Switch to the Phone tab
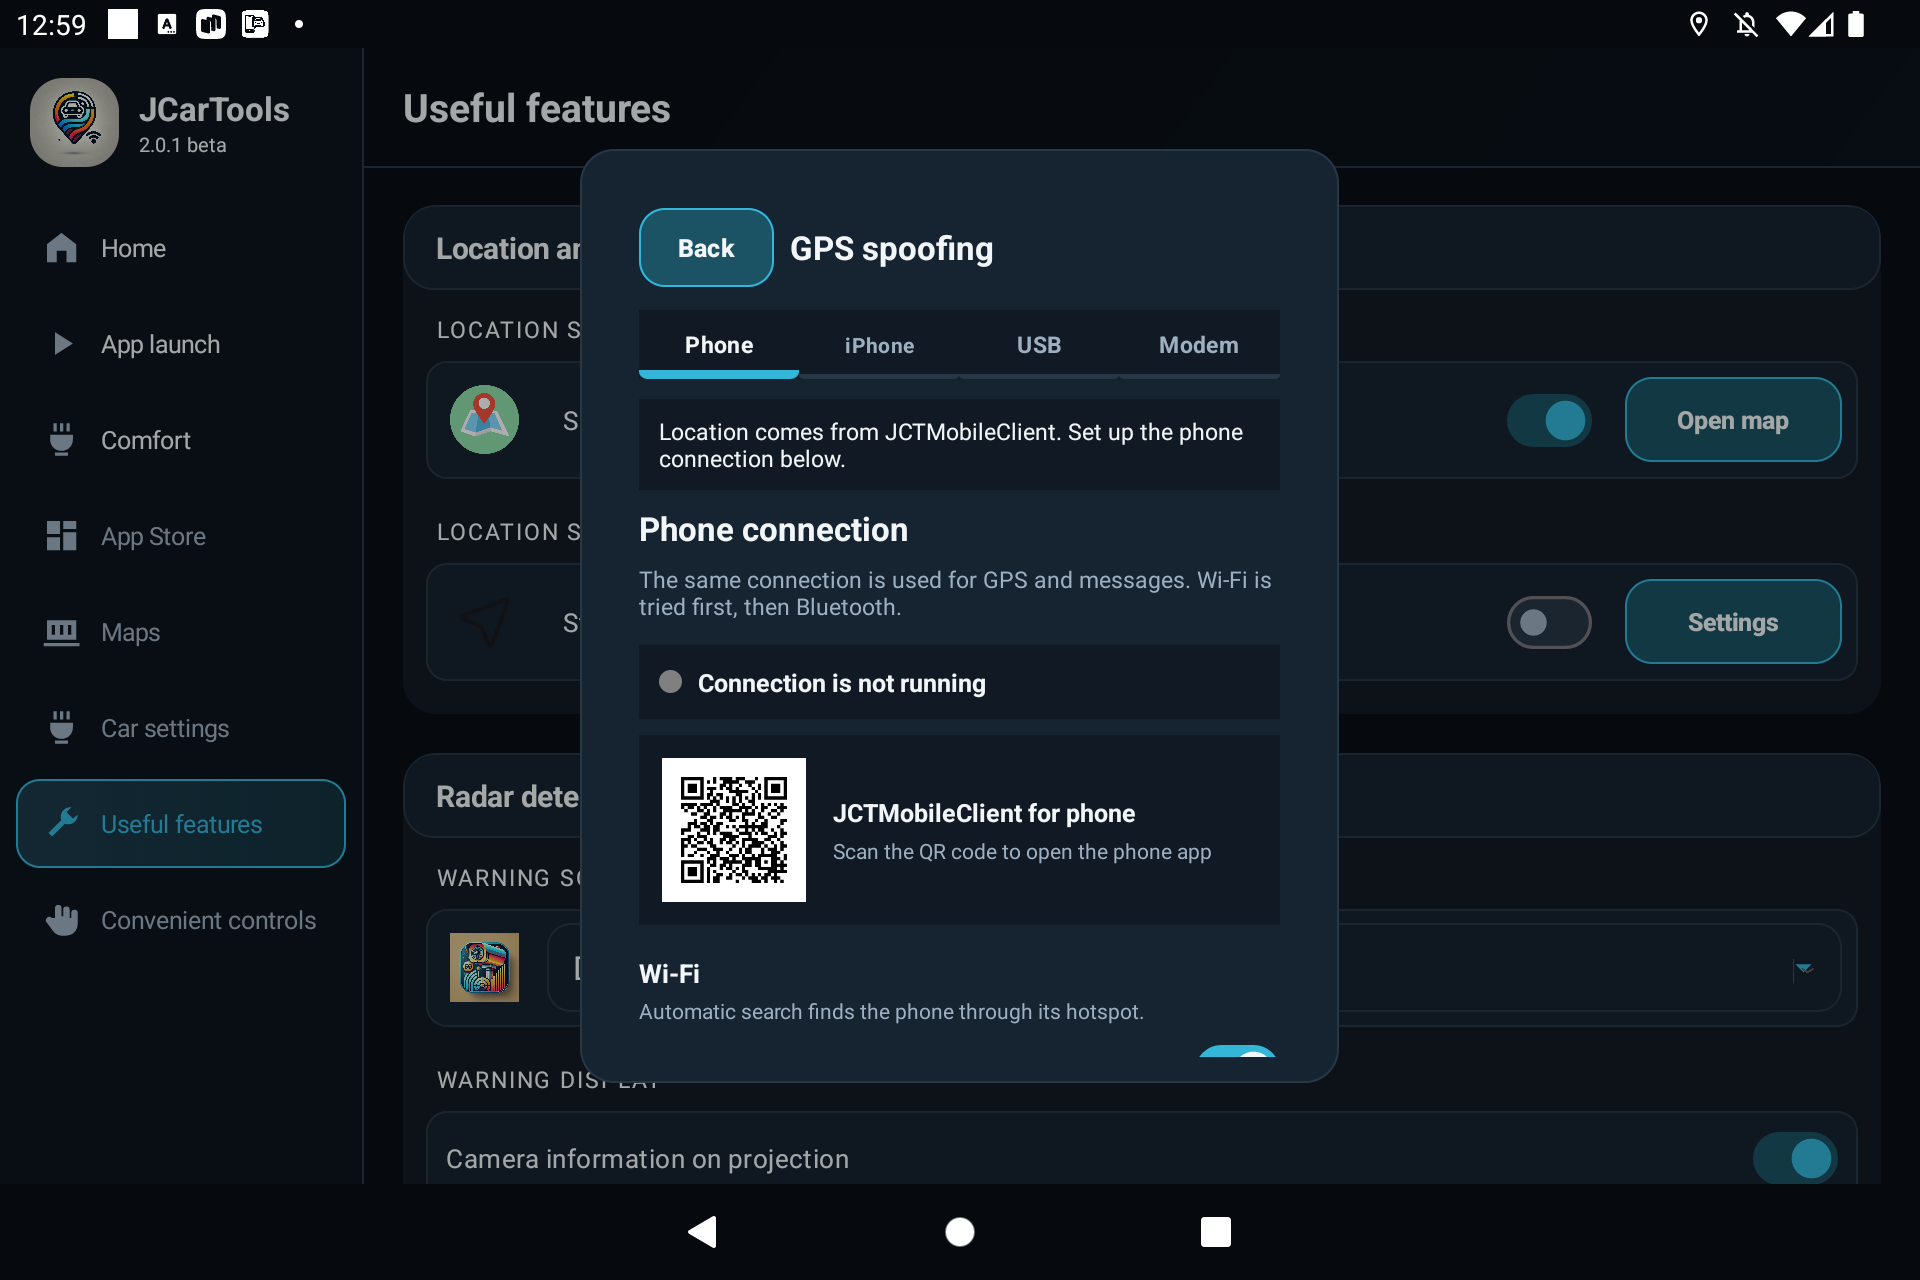Screen dimensions: 1920x1280 pos(719,345)
